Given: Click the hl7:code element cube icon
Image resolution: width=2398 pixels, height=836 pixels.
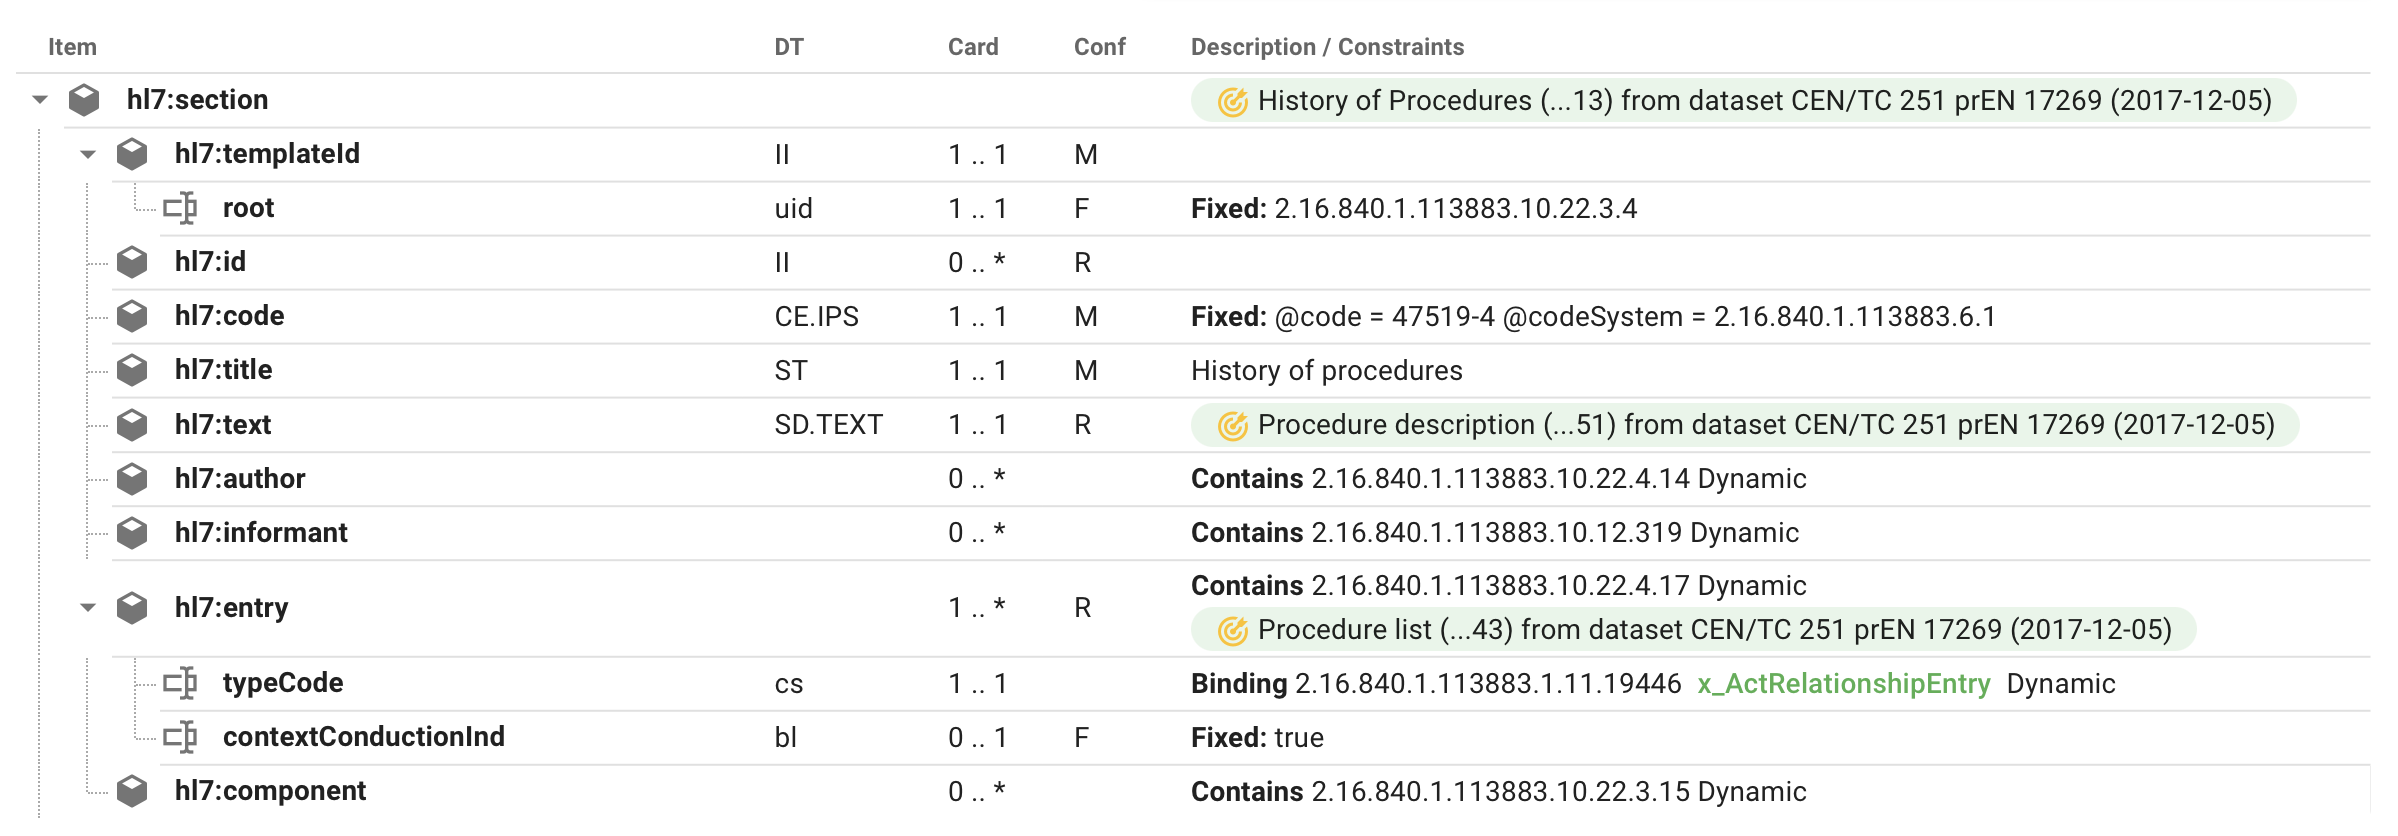Looking at the screenshot, I should click(132, 316).
